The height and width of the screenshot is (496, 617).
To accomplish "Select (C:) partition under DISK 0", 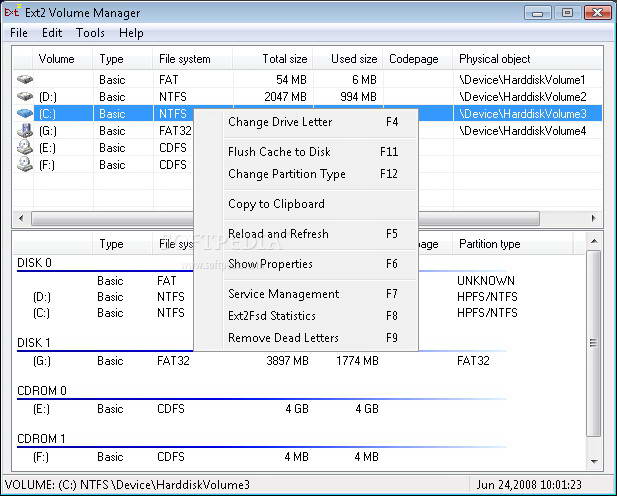I will tap(41, 313).
